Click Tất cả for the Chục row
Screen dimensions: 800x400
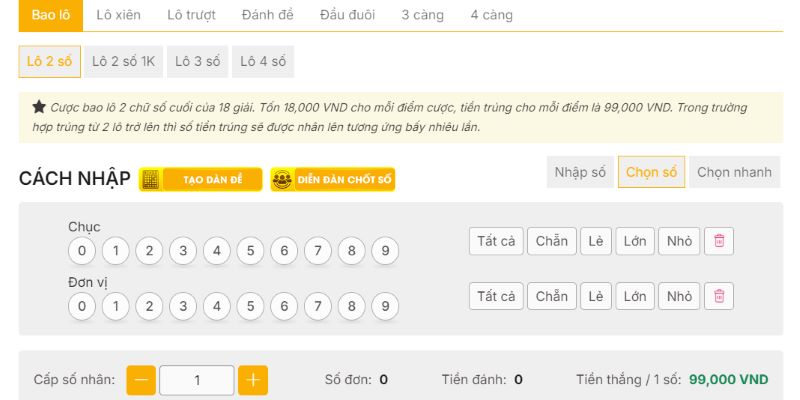pyautogui.click(x=496, y=241)
